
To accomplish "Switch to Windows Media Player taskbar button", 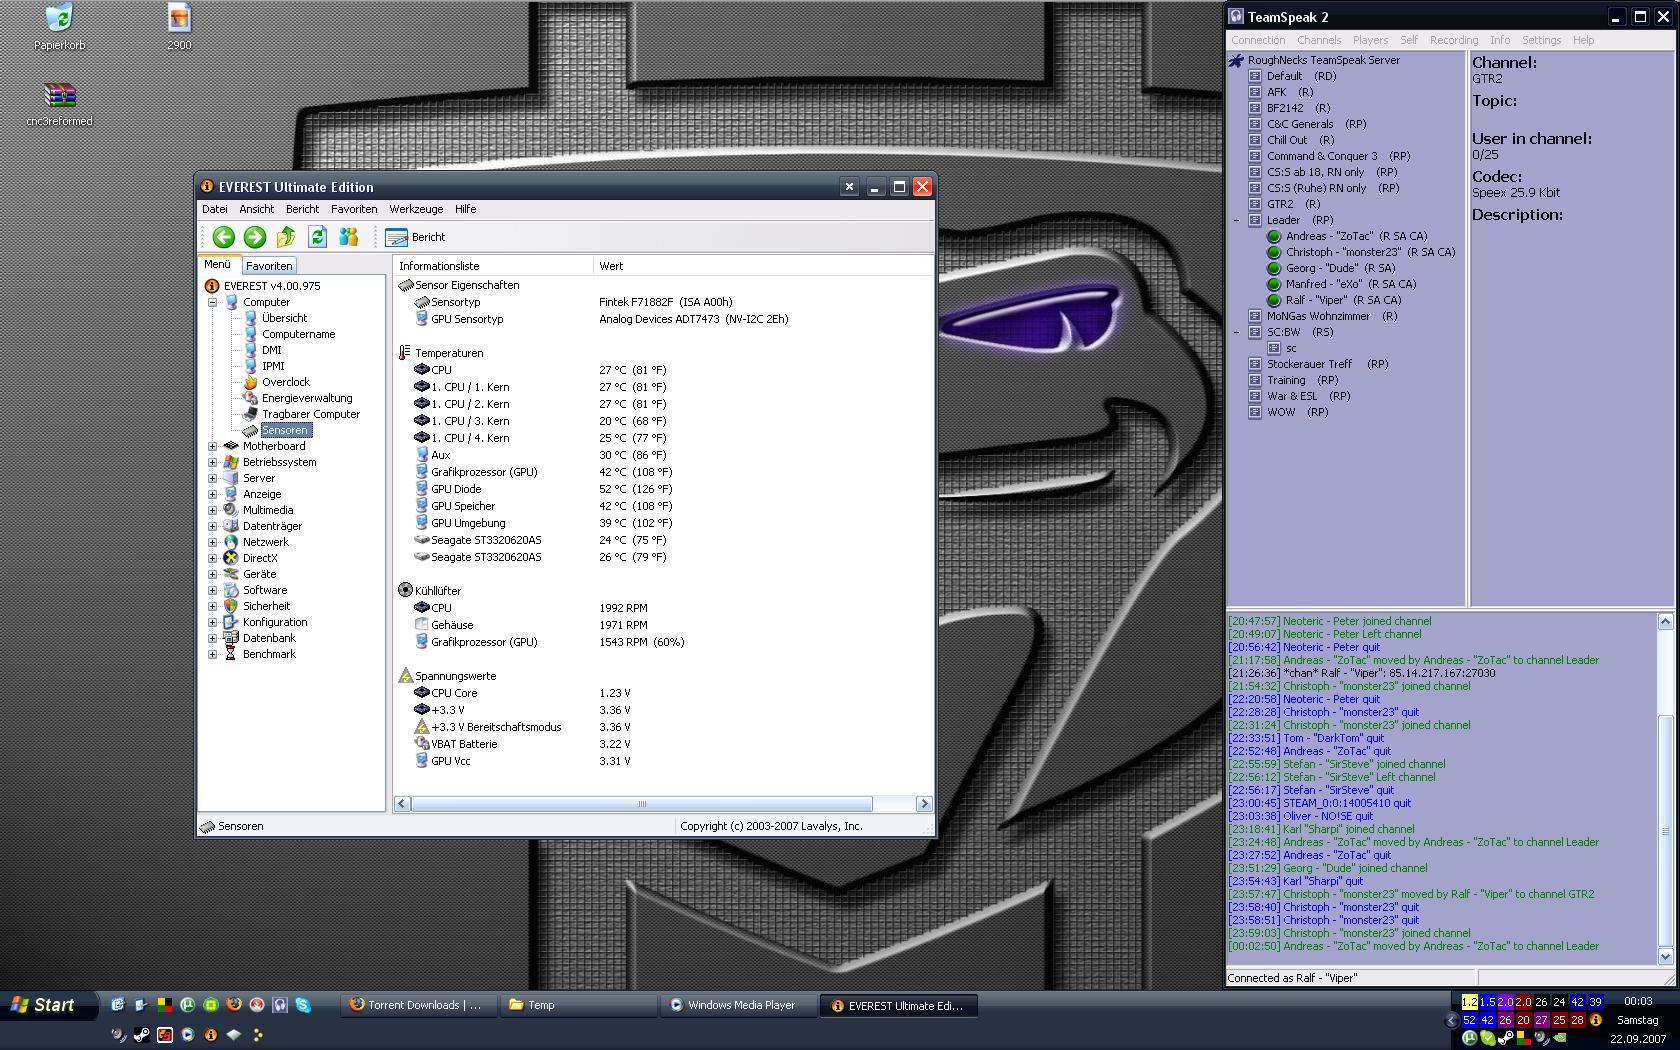I will pyautogui.click(x=738, y=1005).
